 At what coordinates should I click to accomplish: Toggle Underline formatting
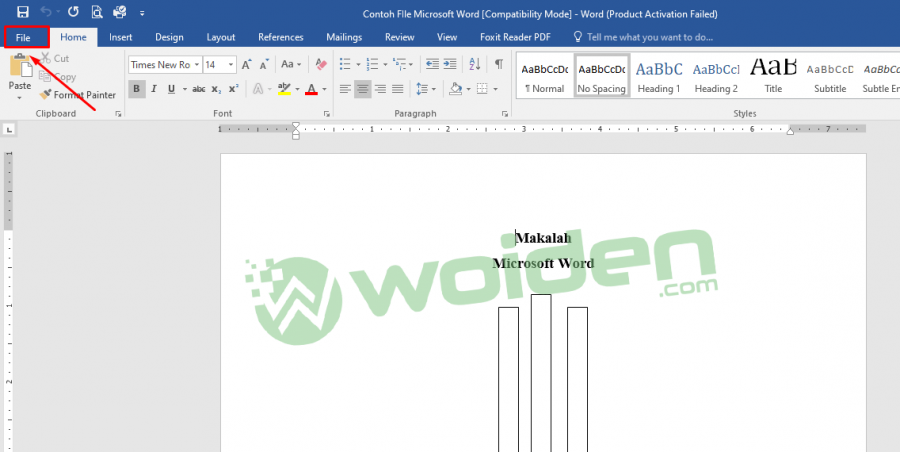tap(171, 89)
